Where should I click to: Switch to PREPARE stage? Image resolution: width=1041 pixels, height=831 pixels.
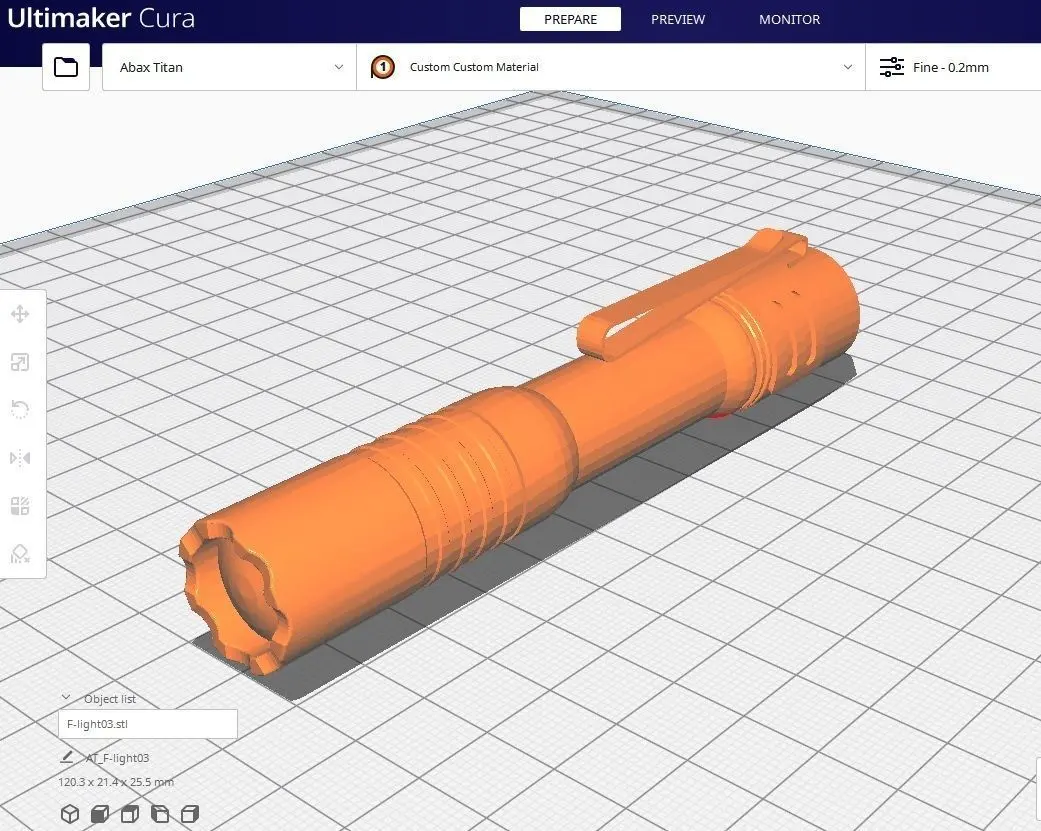click(570, 19)
